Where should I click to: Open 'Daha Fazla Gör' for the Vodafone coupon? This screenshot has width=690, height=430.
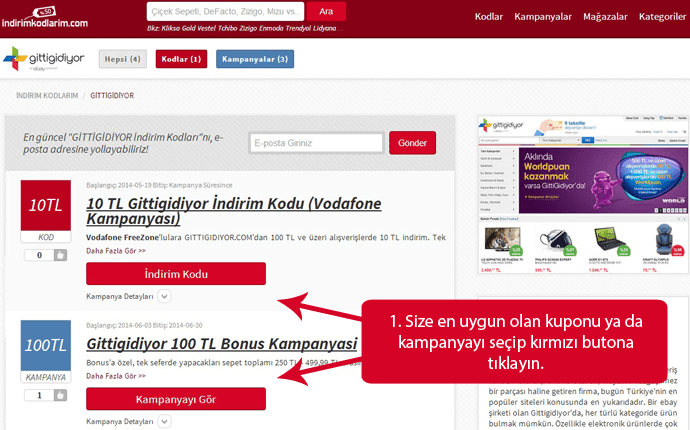click(117, 250)
